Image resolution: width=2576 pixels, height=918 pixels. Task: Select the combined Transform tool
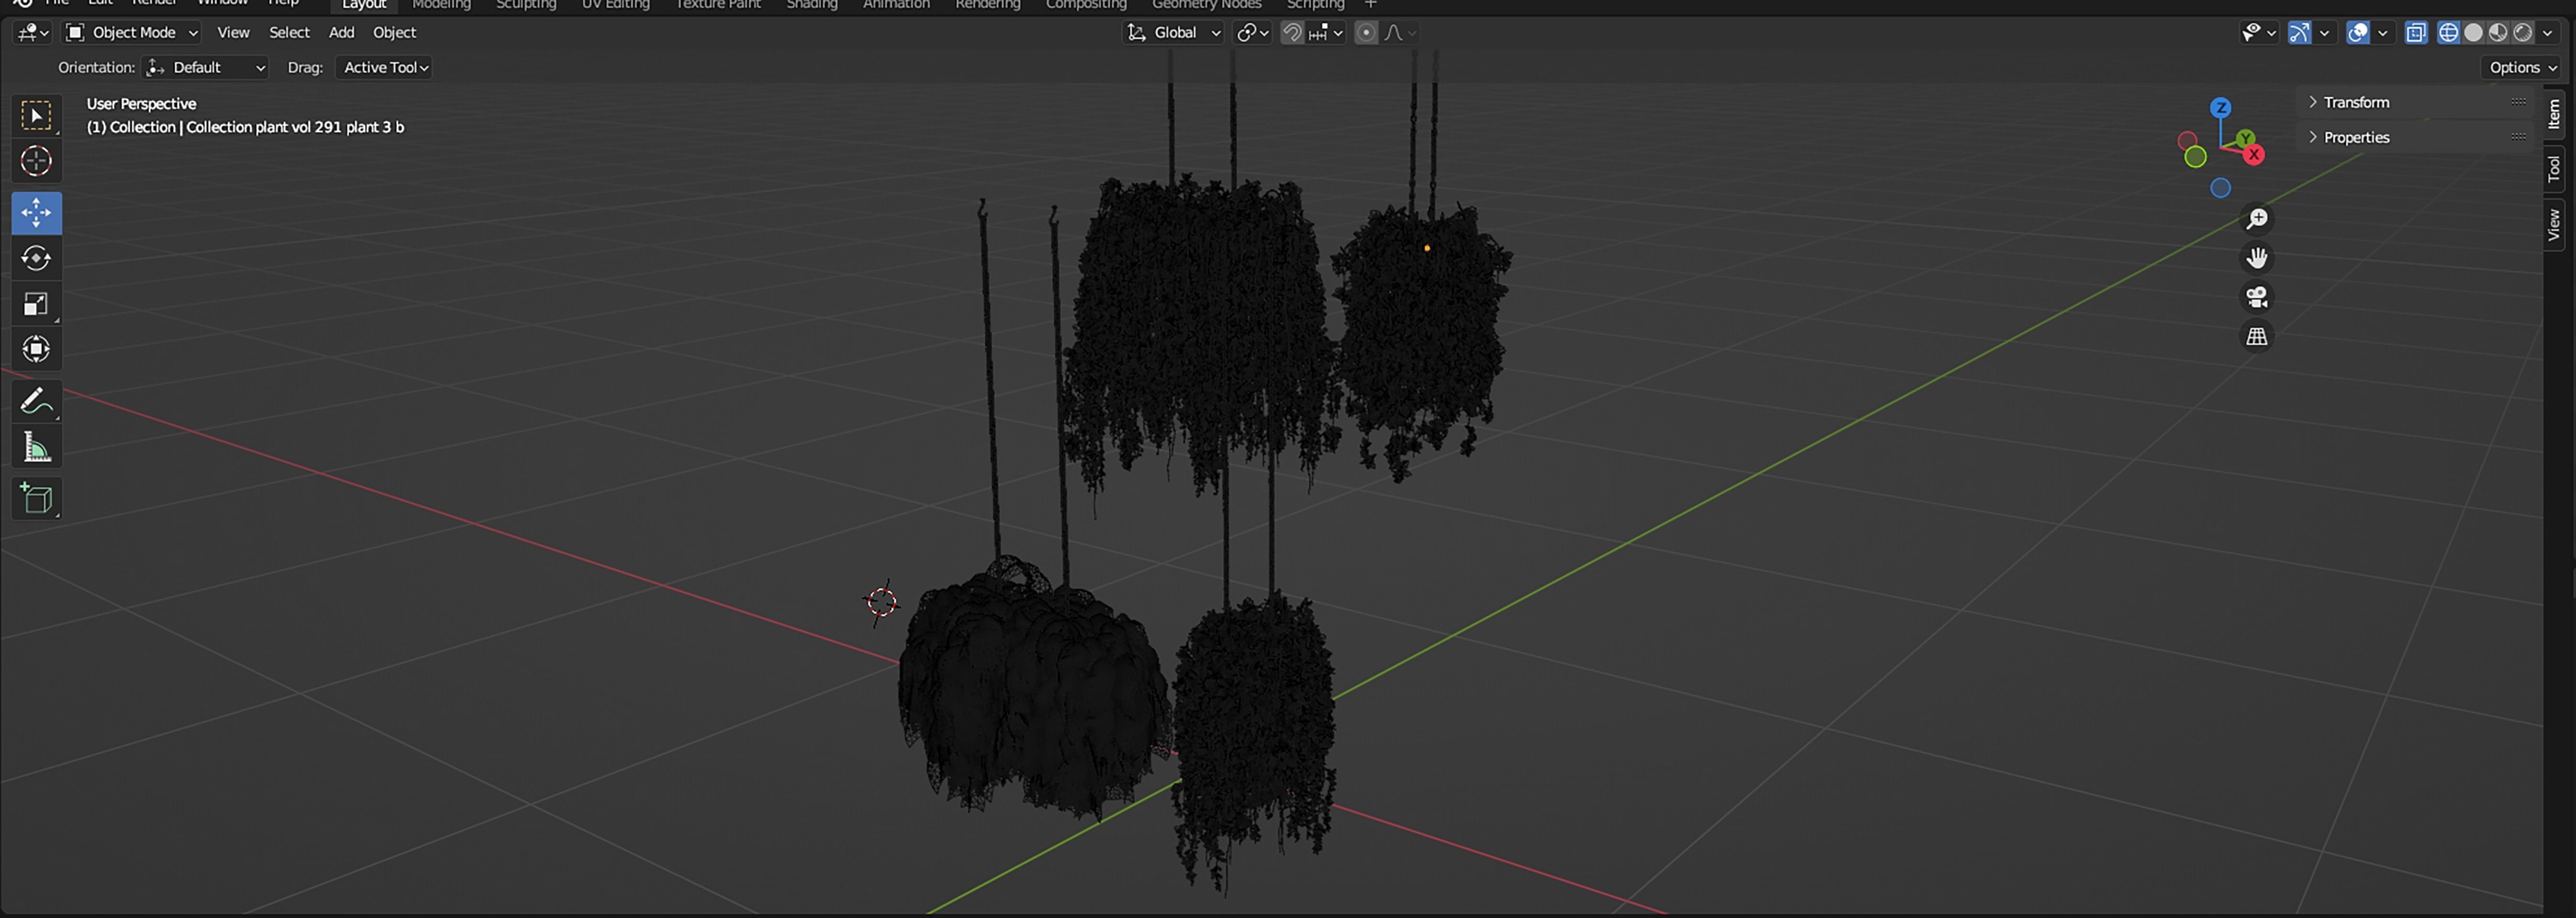tap(36, 349)
